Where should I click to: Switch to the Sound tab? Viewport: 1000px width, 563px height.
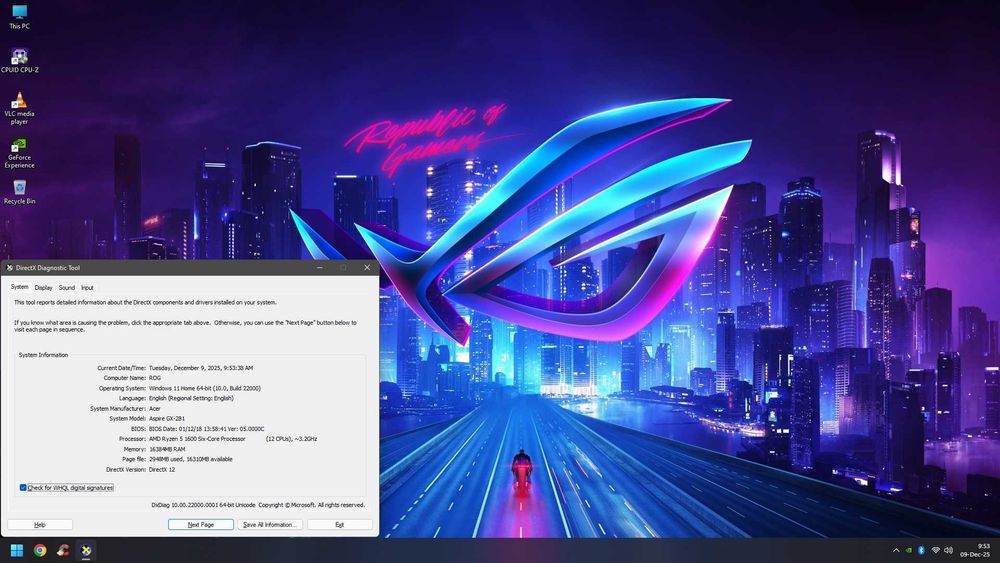click(x=67, y=288)
